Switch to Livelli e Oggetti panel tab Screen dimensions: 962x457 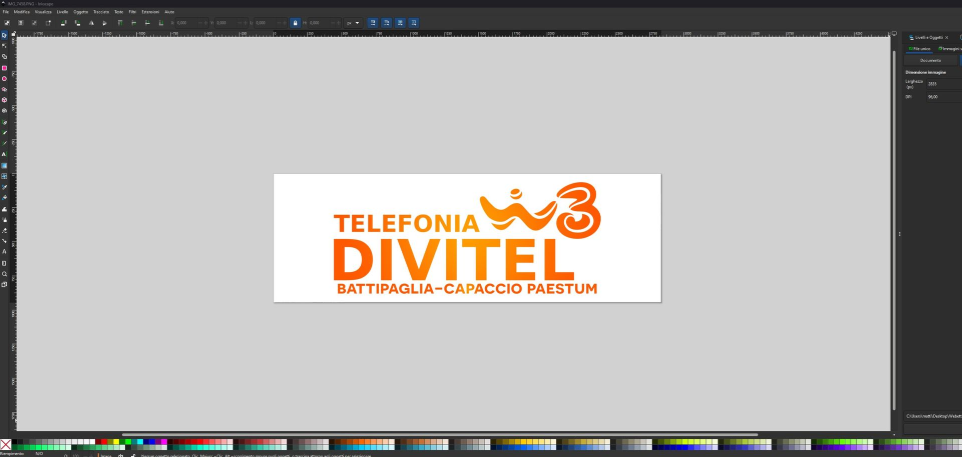coord(928,37)
